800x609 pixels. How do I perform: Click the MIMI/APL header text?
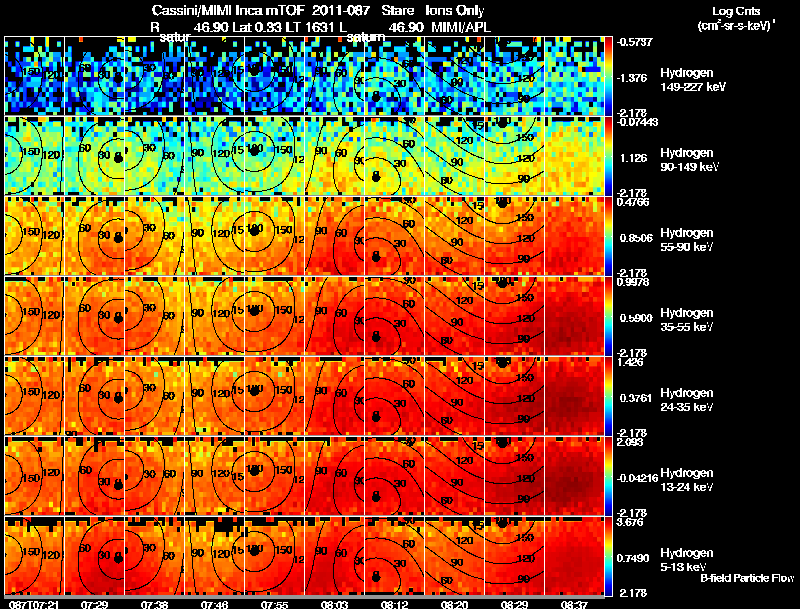[x=461, y=27]
